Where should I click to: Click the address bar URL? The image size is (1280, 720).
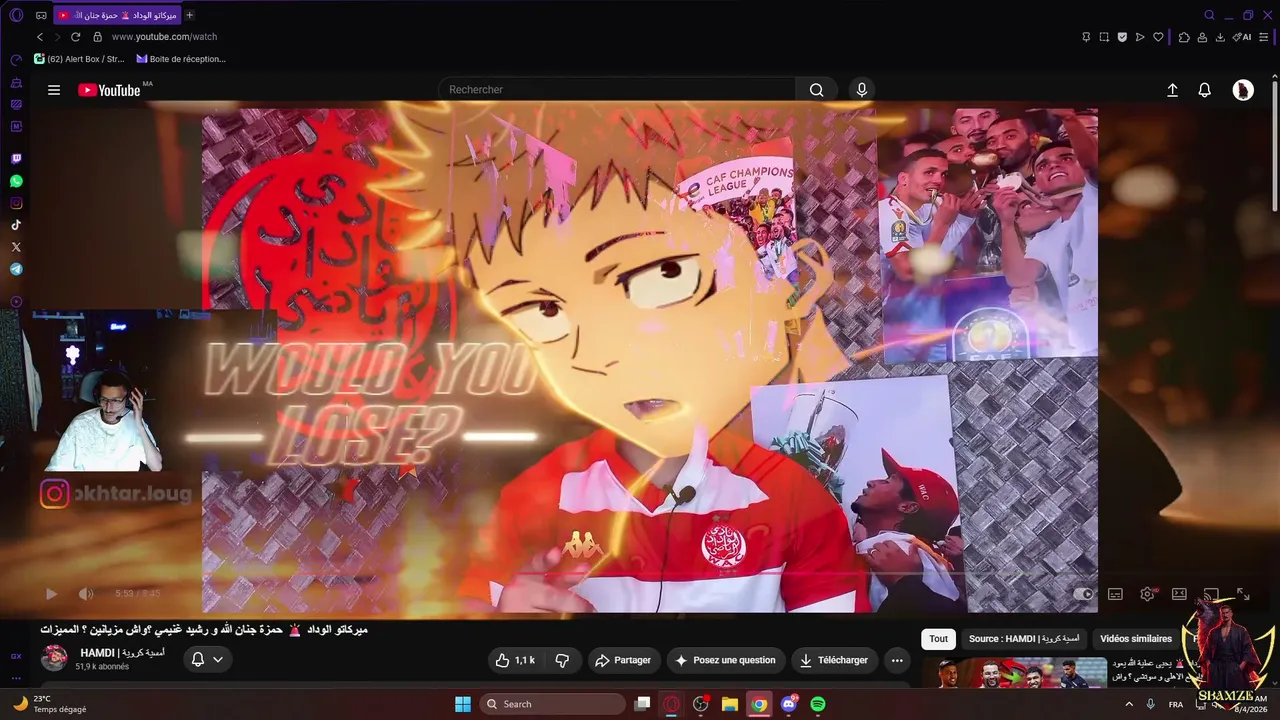[x=164, y=37]
